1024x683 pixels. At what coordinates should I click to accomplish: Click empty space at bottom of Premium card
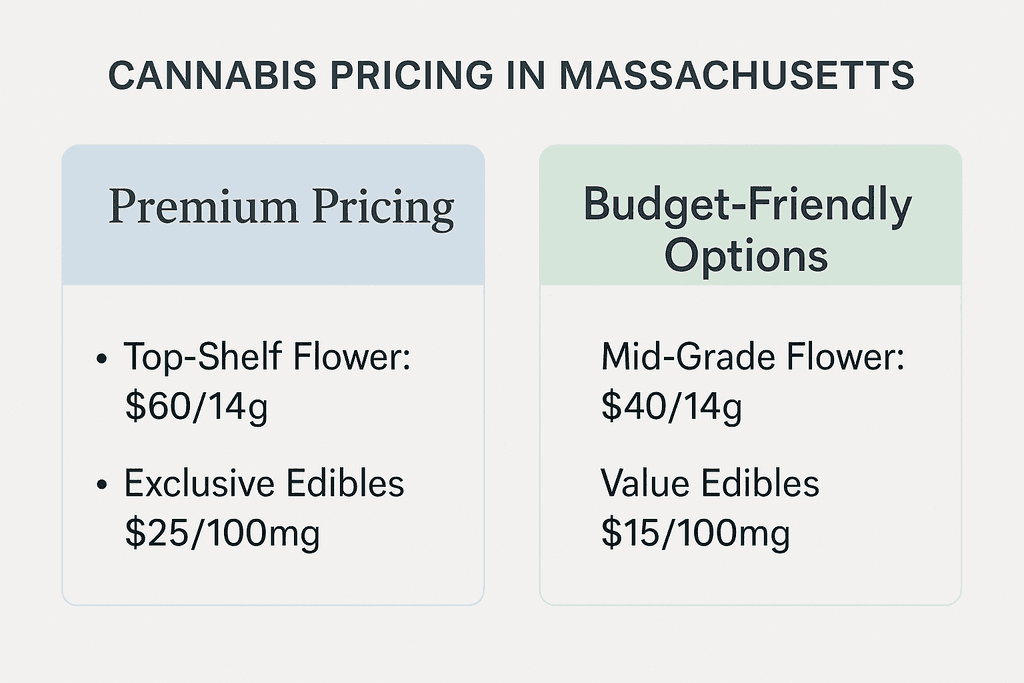pyautogui.click(x=273, y=580)
